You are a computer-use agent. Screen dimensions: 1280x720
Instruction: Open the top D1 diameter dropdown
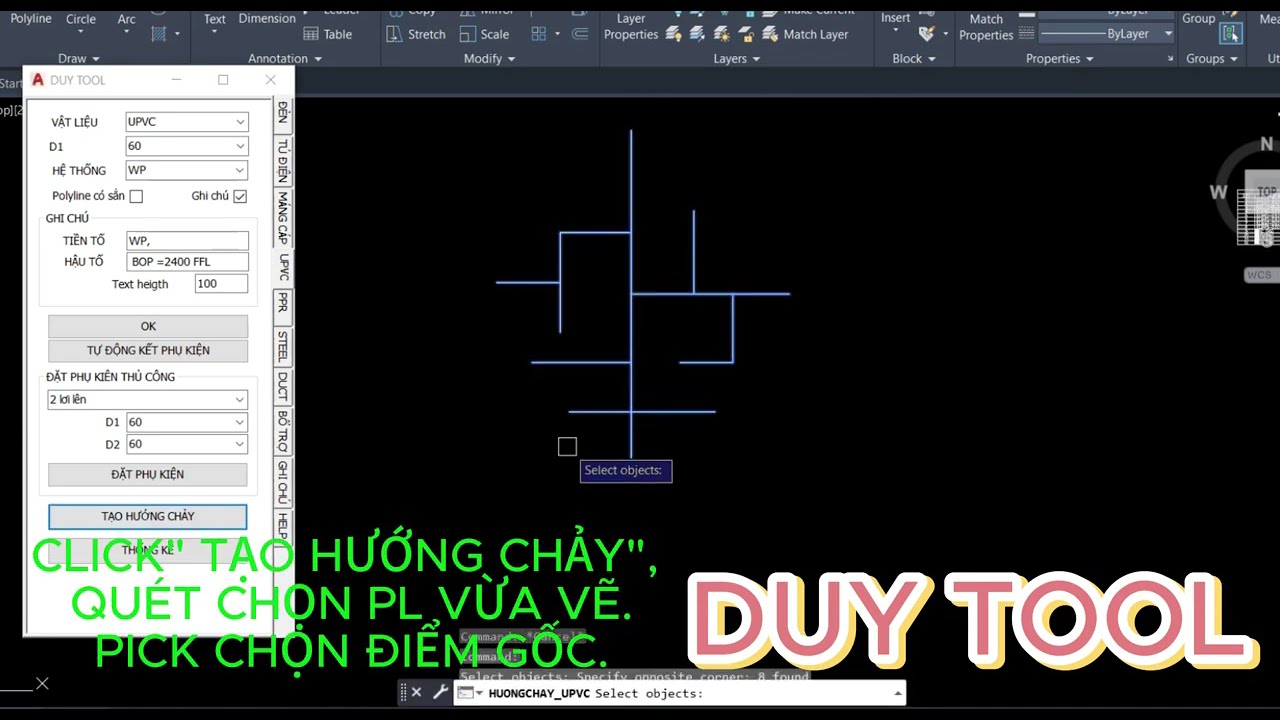point(240,146)
